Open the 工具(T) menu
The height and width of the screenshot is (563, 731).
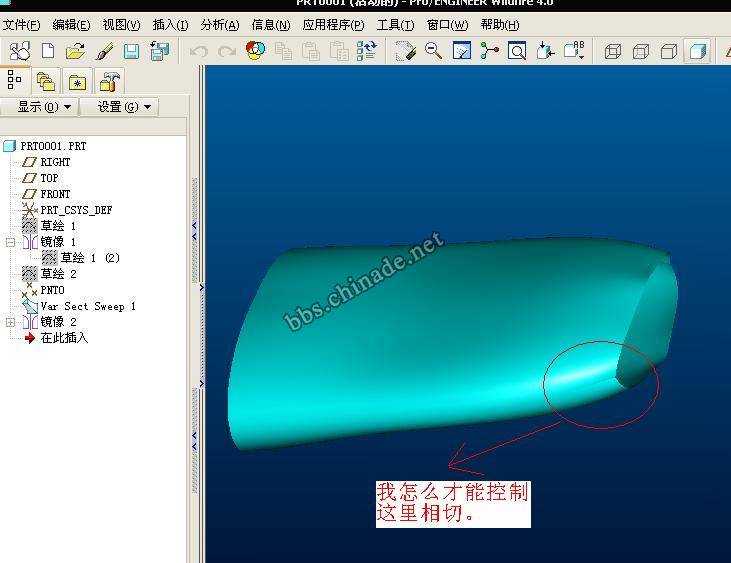pos(395,25)
